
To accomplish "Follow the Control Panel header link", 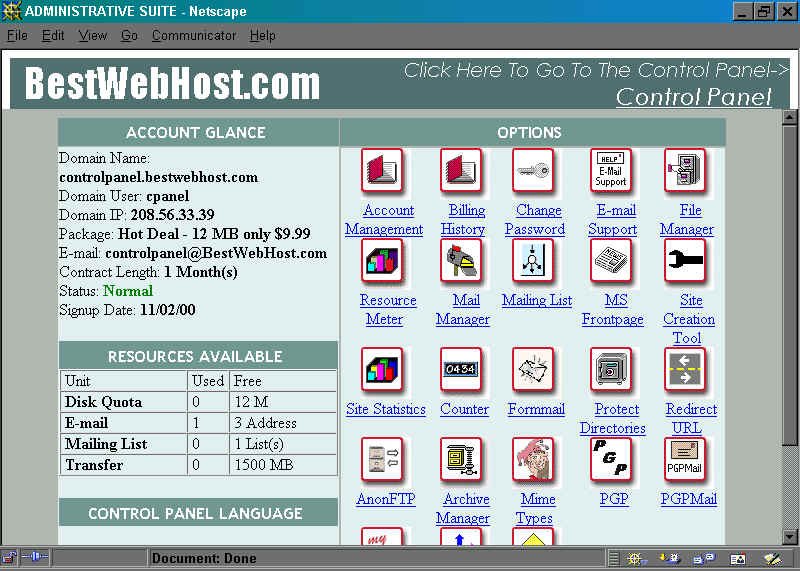I will pos(693,97).
